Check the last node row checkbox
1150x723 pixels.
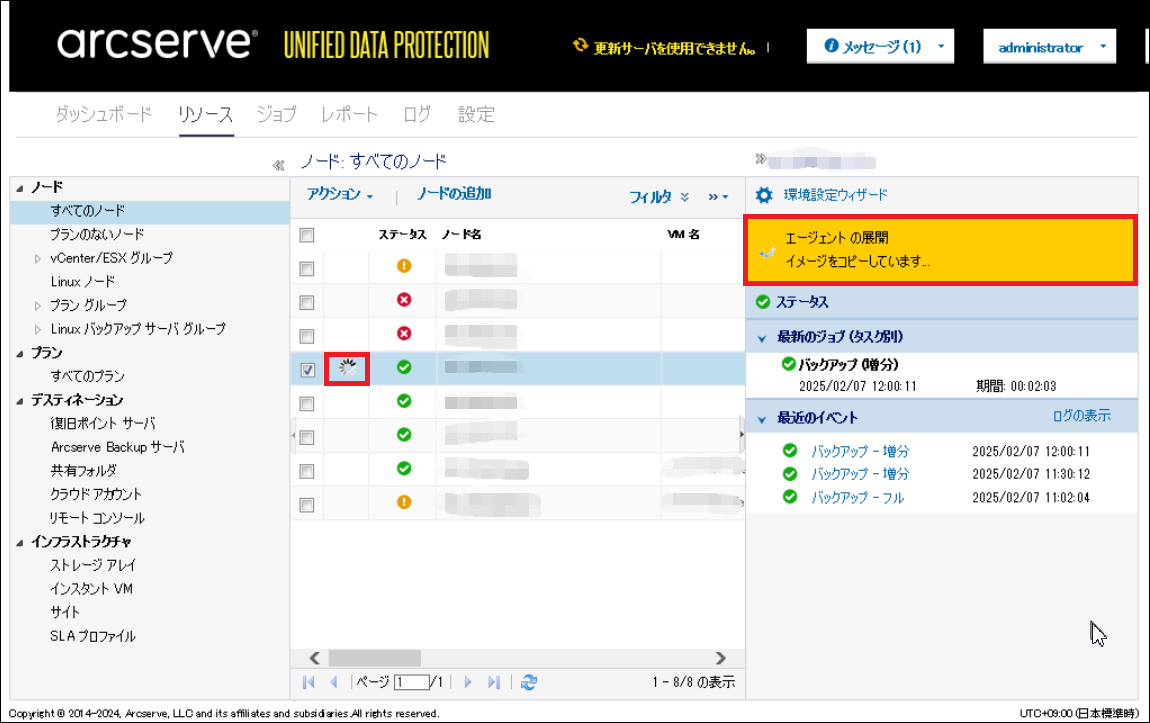click(x=307, y=505)
